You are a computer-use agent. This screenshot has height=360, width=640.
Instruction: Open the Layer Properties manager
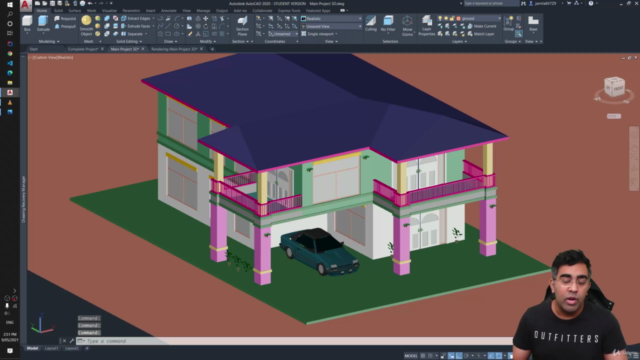tap(427, 26)
